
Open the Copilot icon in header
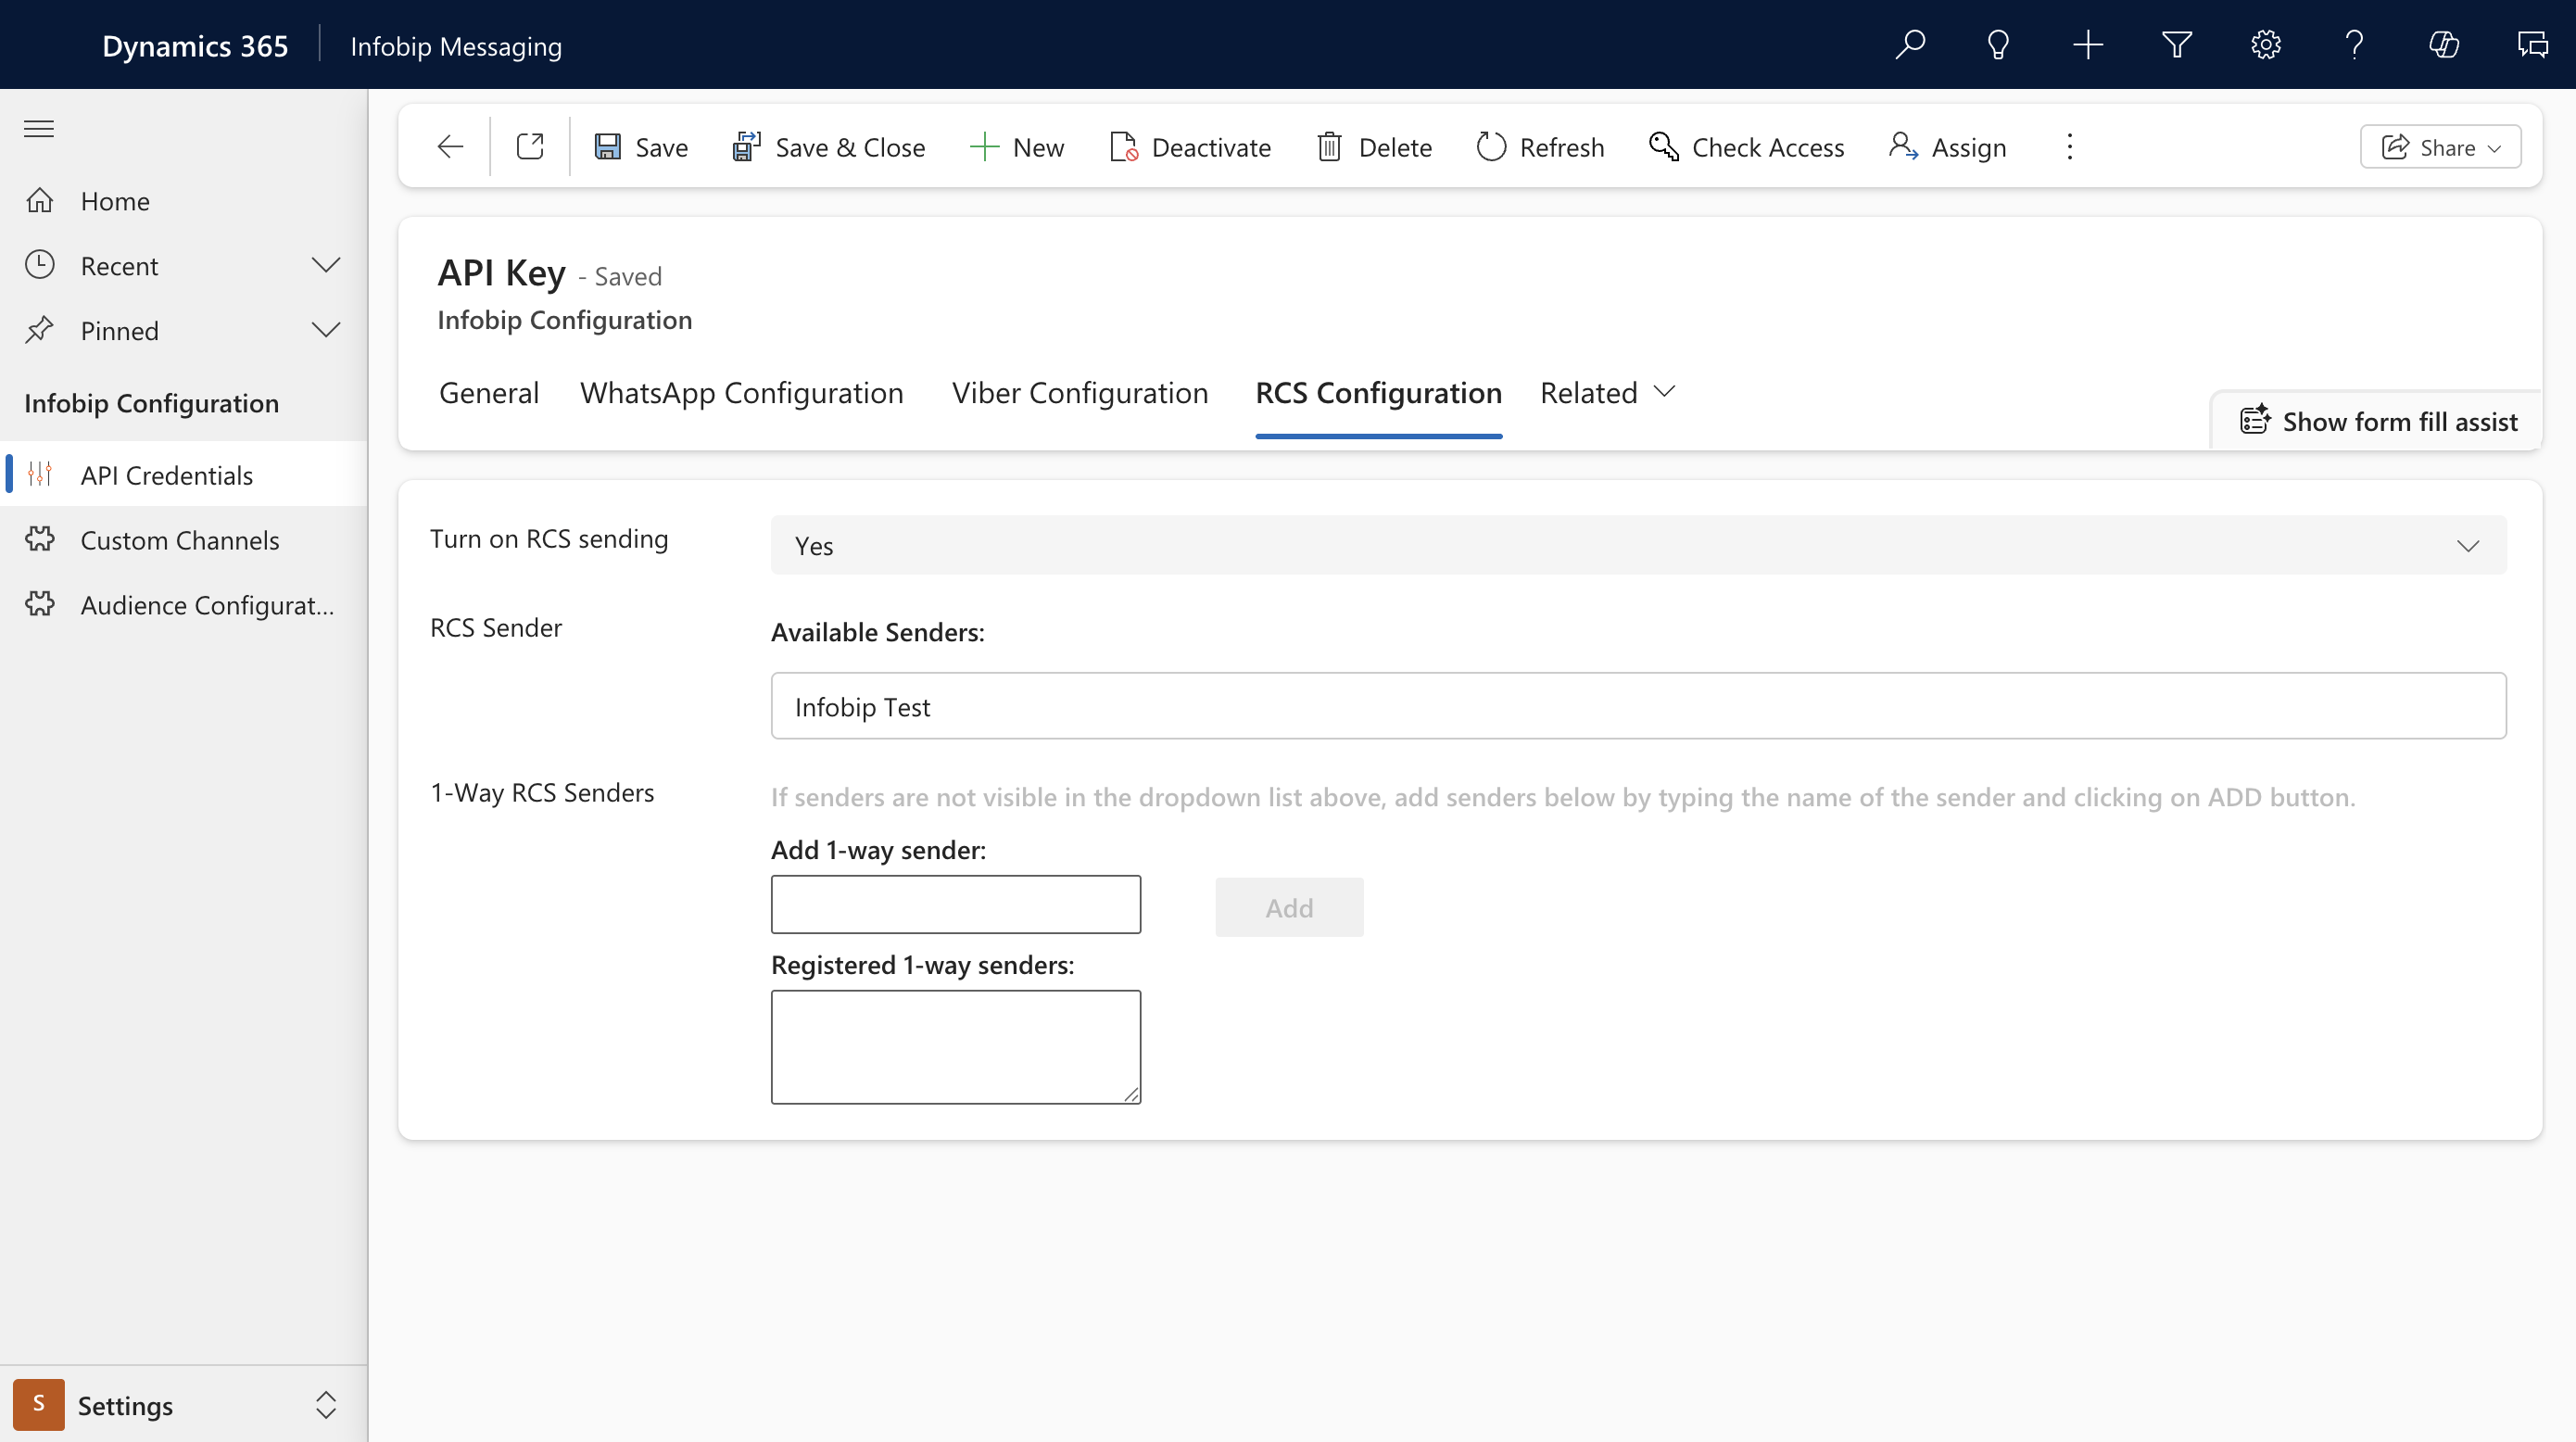click(x=2444, y=45)
